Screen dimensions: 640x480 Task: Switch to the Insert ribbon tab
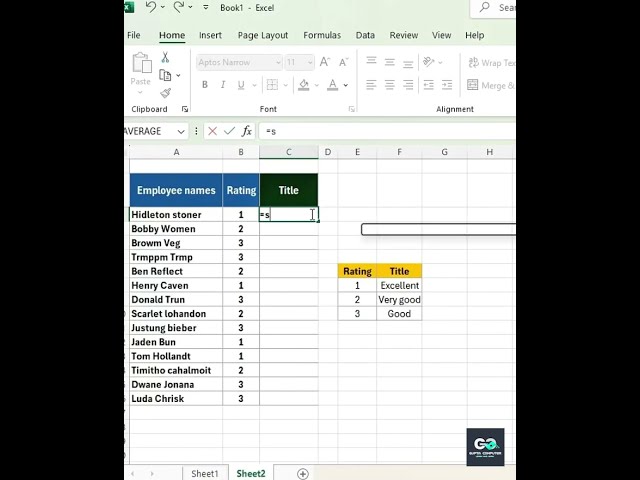tap(210, 35)
